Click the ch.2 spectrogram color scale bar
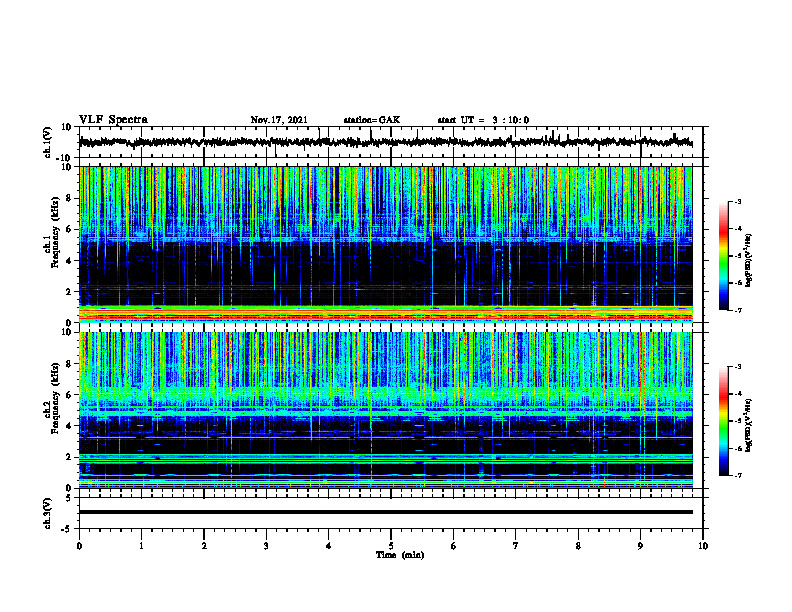Image resolution: width=792 pixels, height=612 pixels. 724,421
